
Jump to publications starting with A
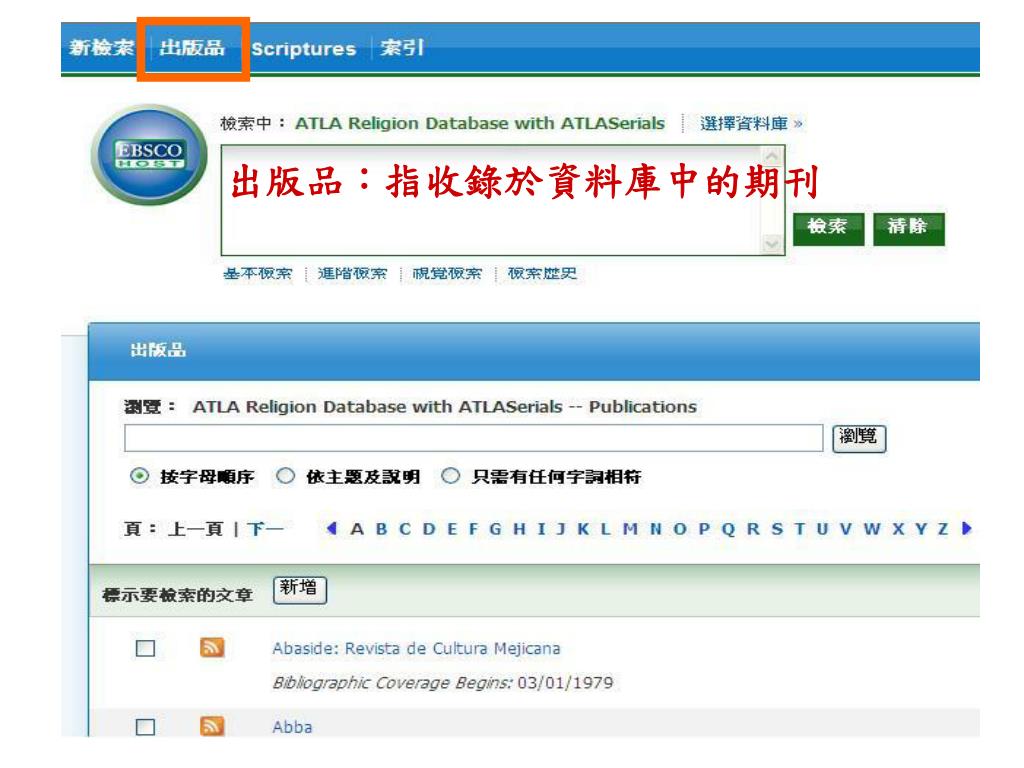click(x=357, y=529)
